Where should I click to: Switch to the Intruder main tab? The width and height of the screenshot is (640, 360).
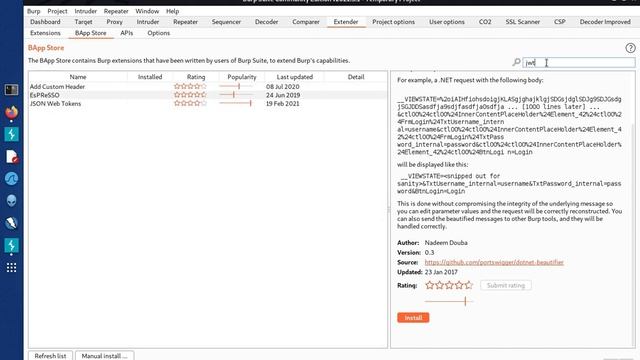(x=148, y=22)
